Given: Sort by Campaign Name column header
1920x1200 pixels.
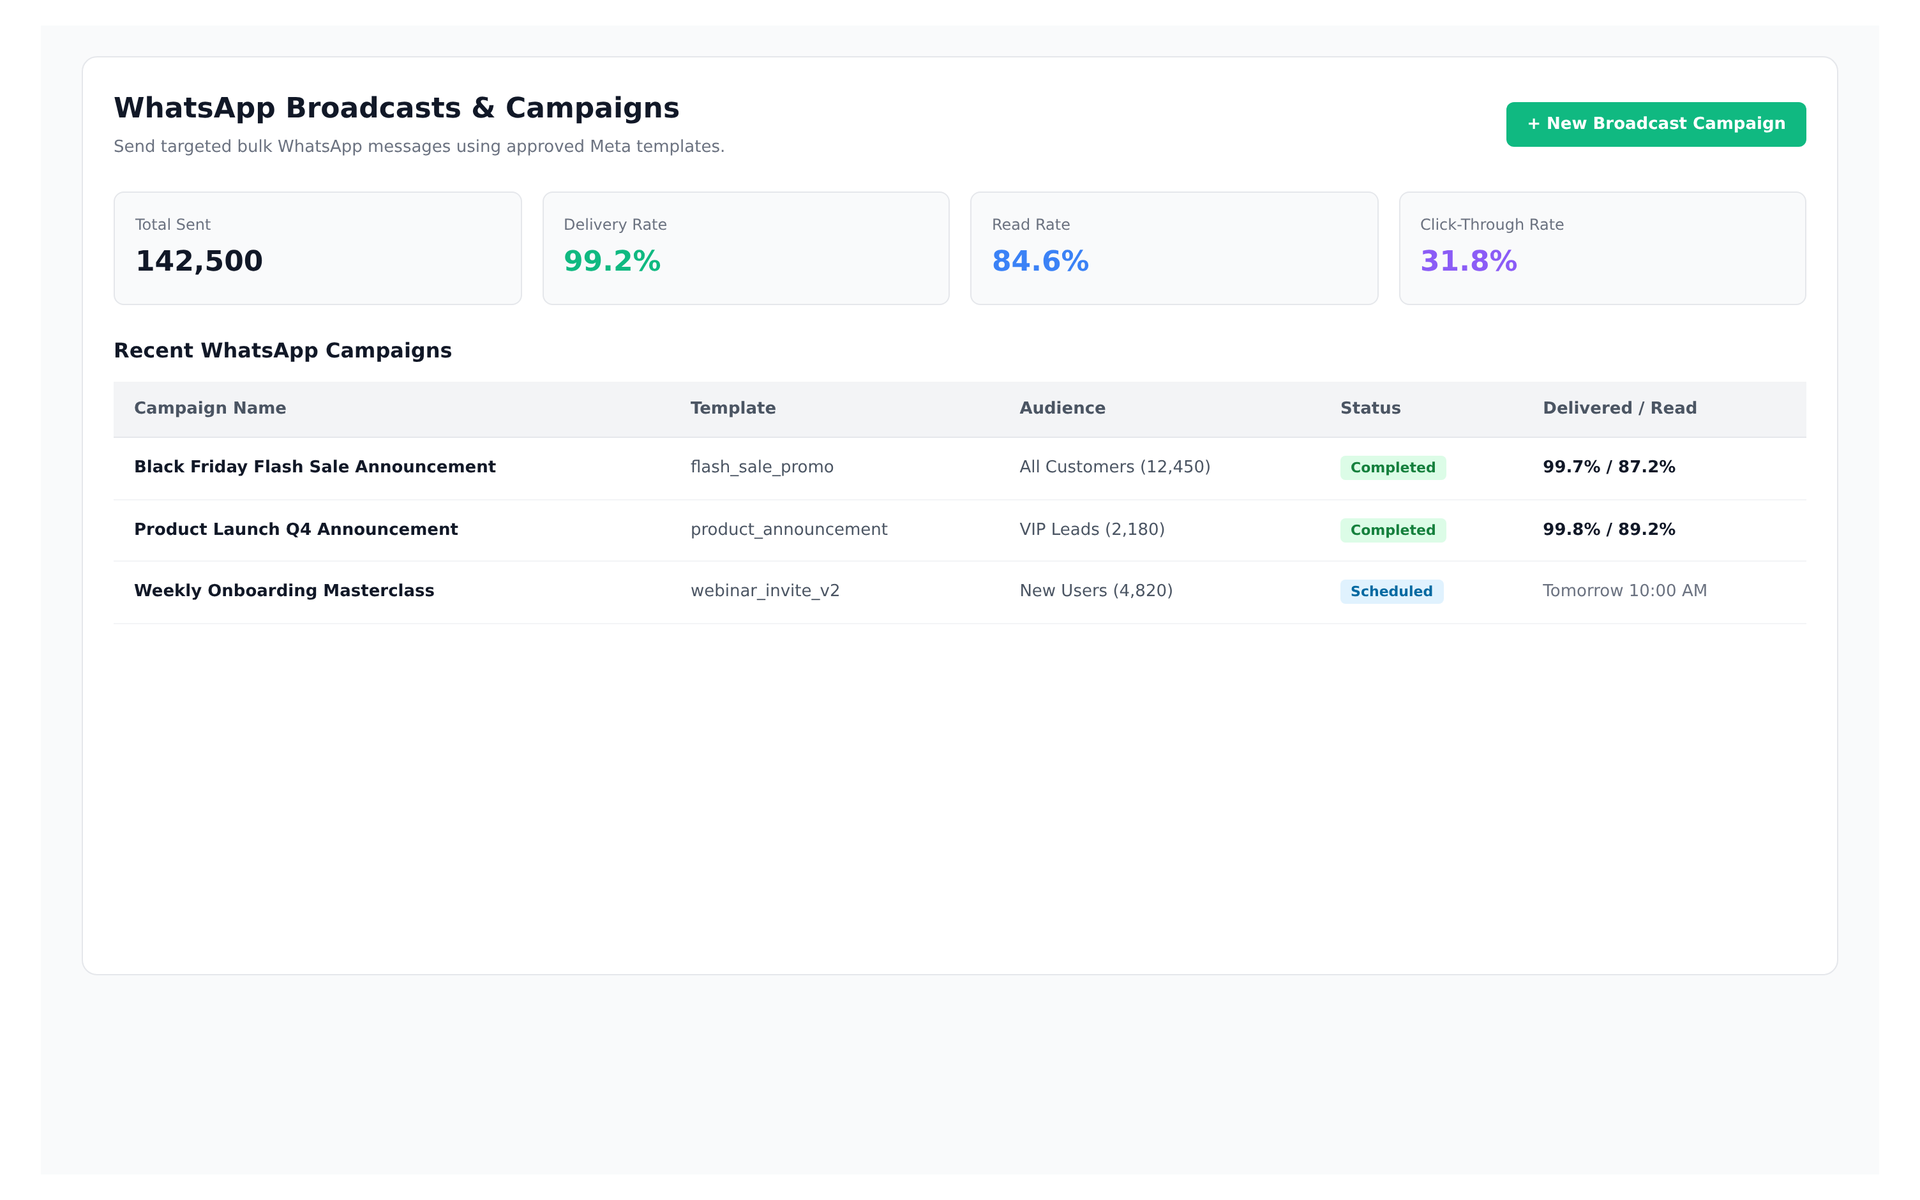Looking at the screenshot, I should 210,408.
